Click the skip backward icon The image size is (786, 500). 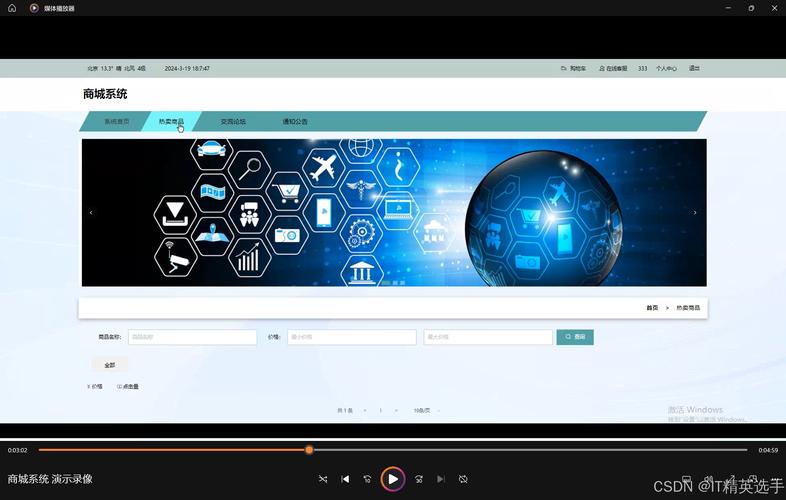pyautogui.click(x=368, y=479)
